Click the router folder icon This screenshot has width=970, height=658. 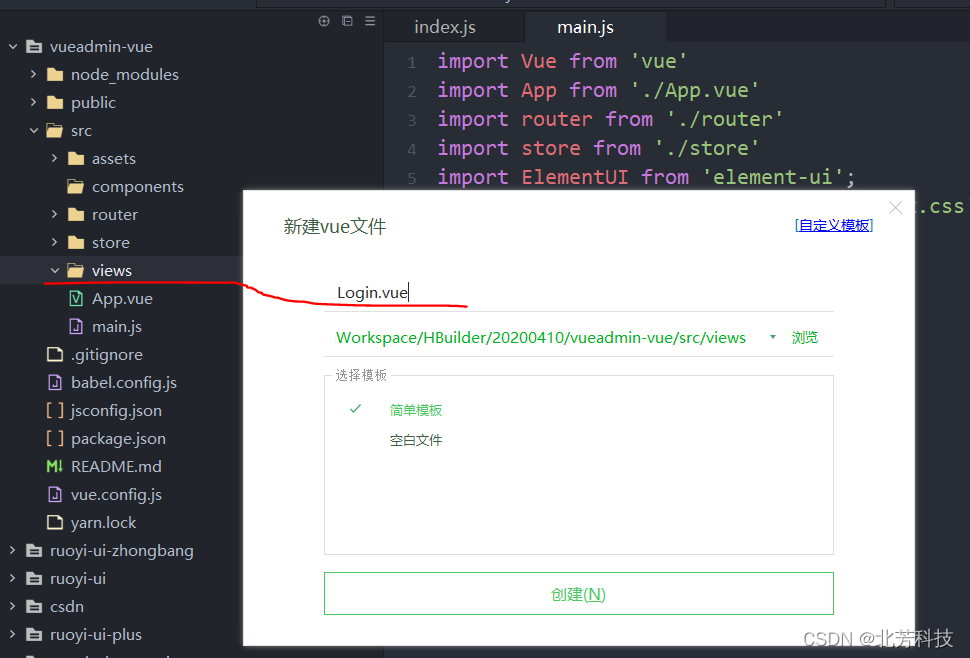[x=76, y=215]
